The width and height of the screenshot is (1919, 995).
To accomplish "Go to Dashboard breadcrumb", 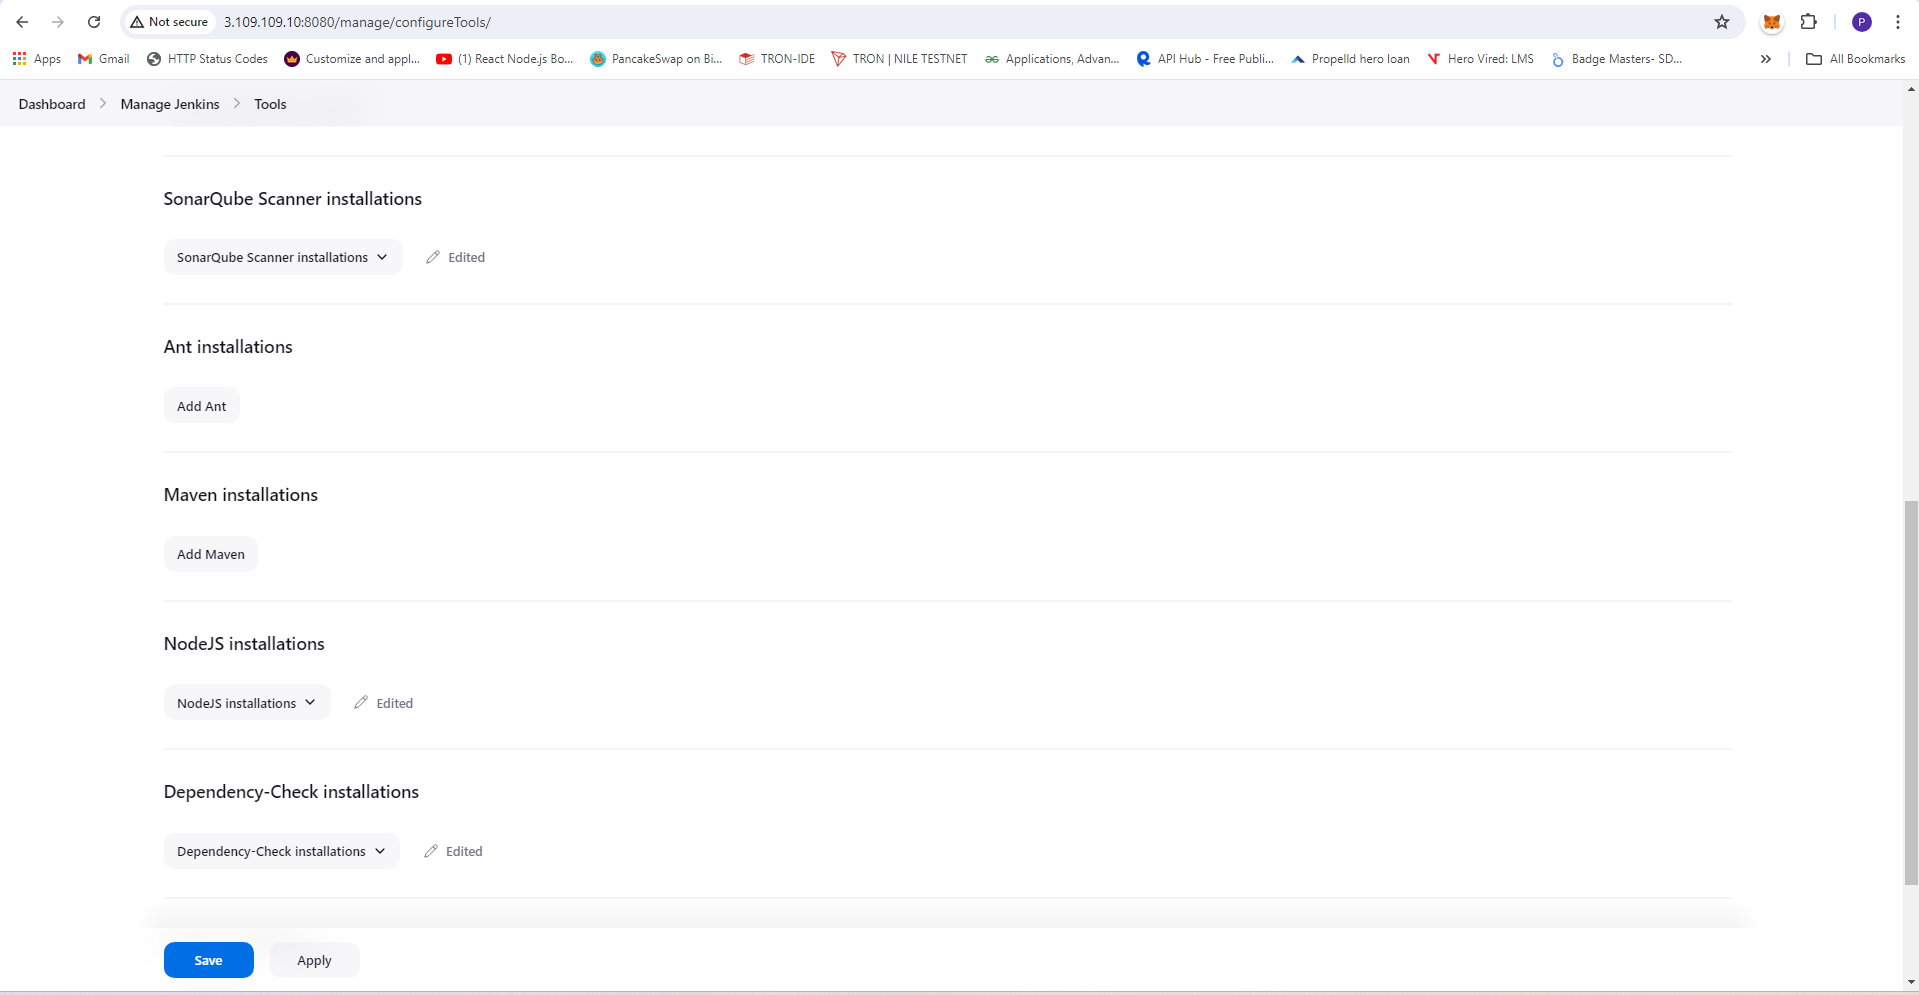I will [52, 104].
